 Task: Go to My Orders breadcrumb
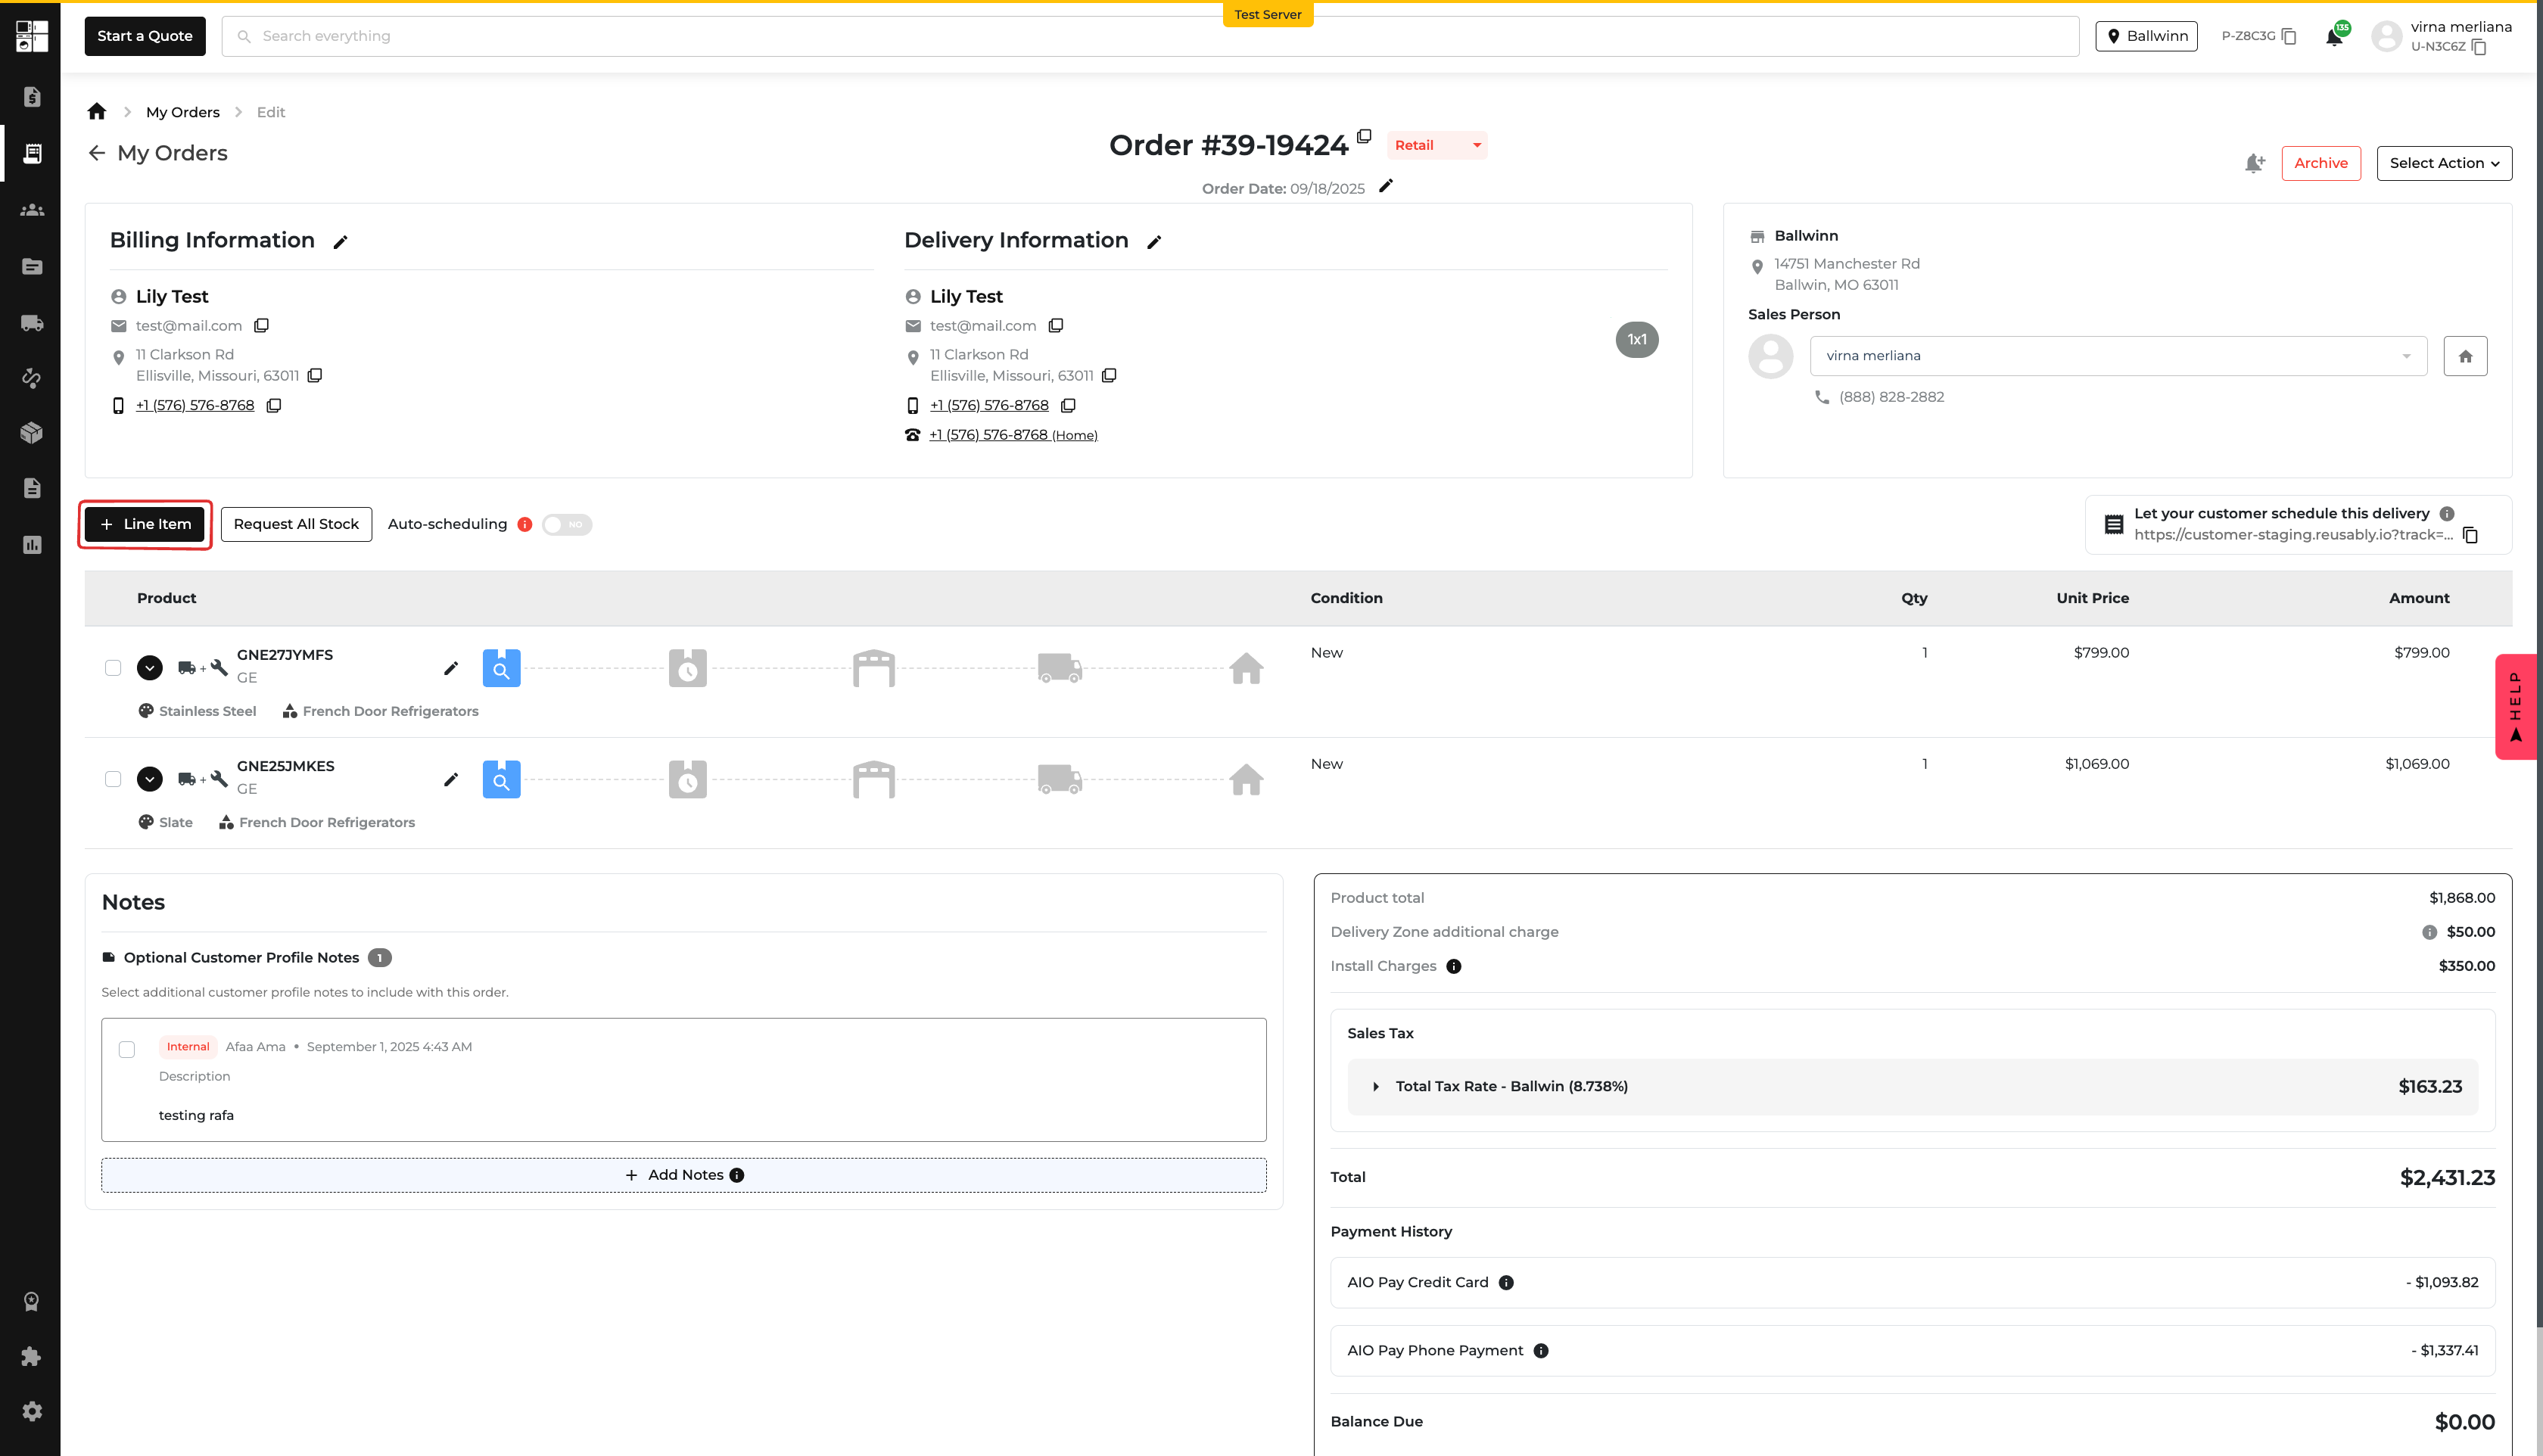click(183, 112)
